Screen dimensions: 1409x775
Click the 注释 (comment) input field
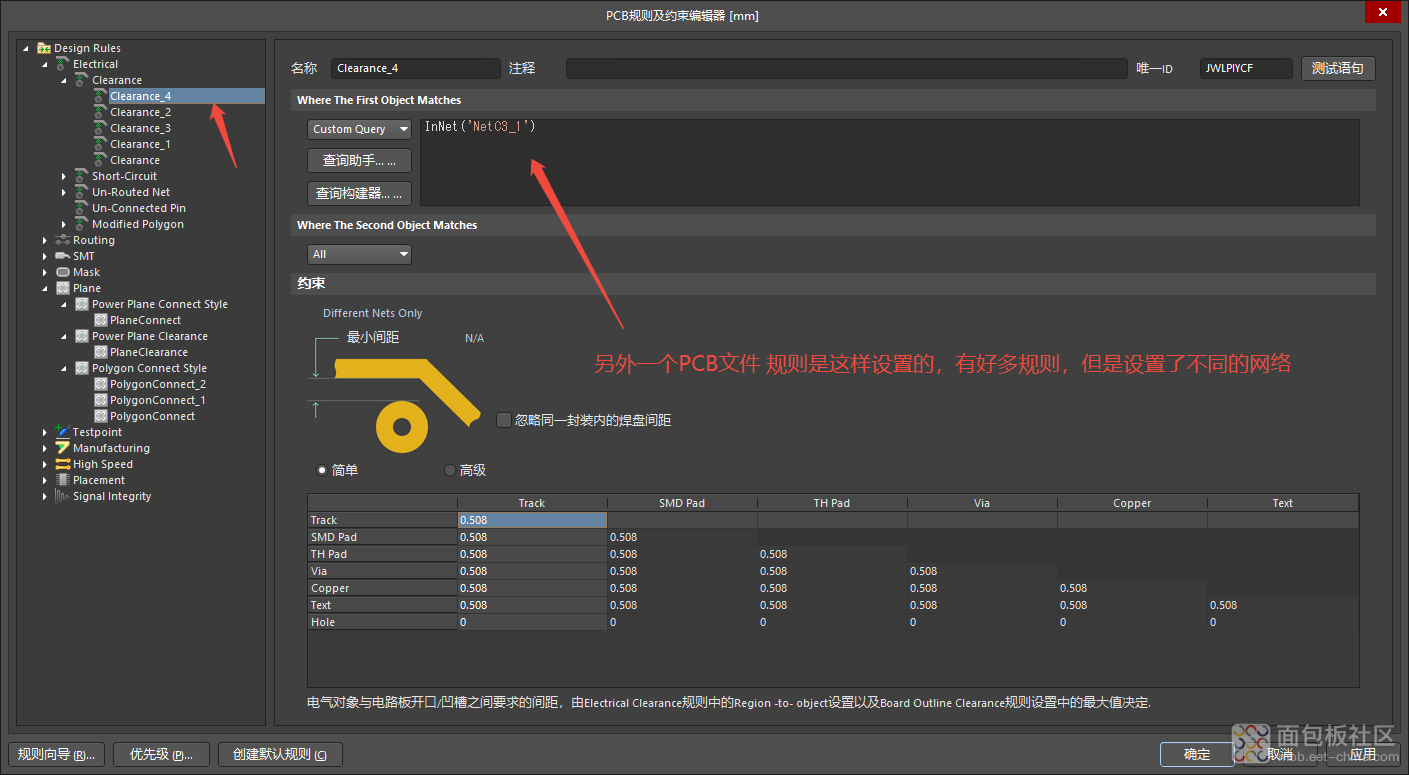(x=846, y=68)
